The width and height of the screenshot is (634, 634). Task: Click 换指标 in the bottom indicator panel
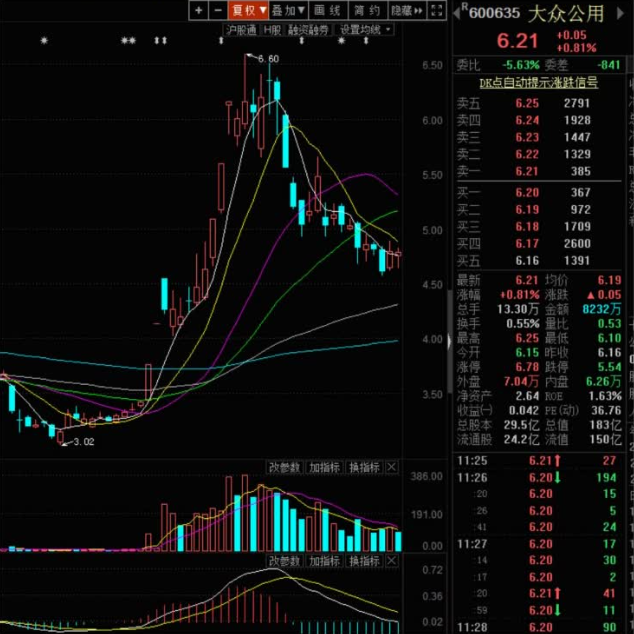[x=364, y=562]
